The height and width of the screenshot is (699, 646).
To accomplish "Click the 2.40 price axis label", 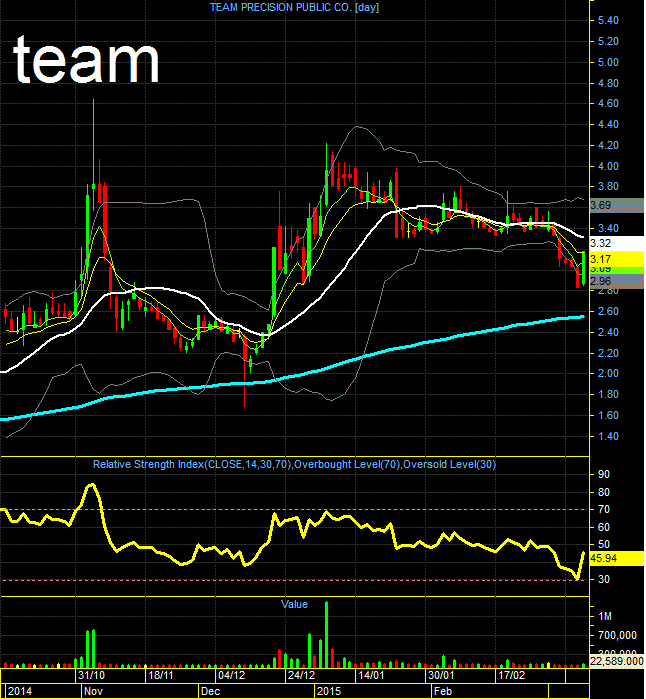I will 608,332.
